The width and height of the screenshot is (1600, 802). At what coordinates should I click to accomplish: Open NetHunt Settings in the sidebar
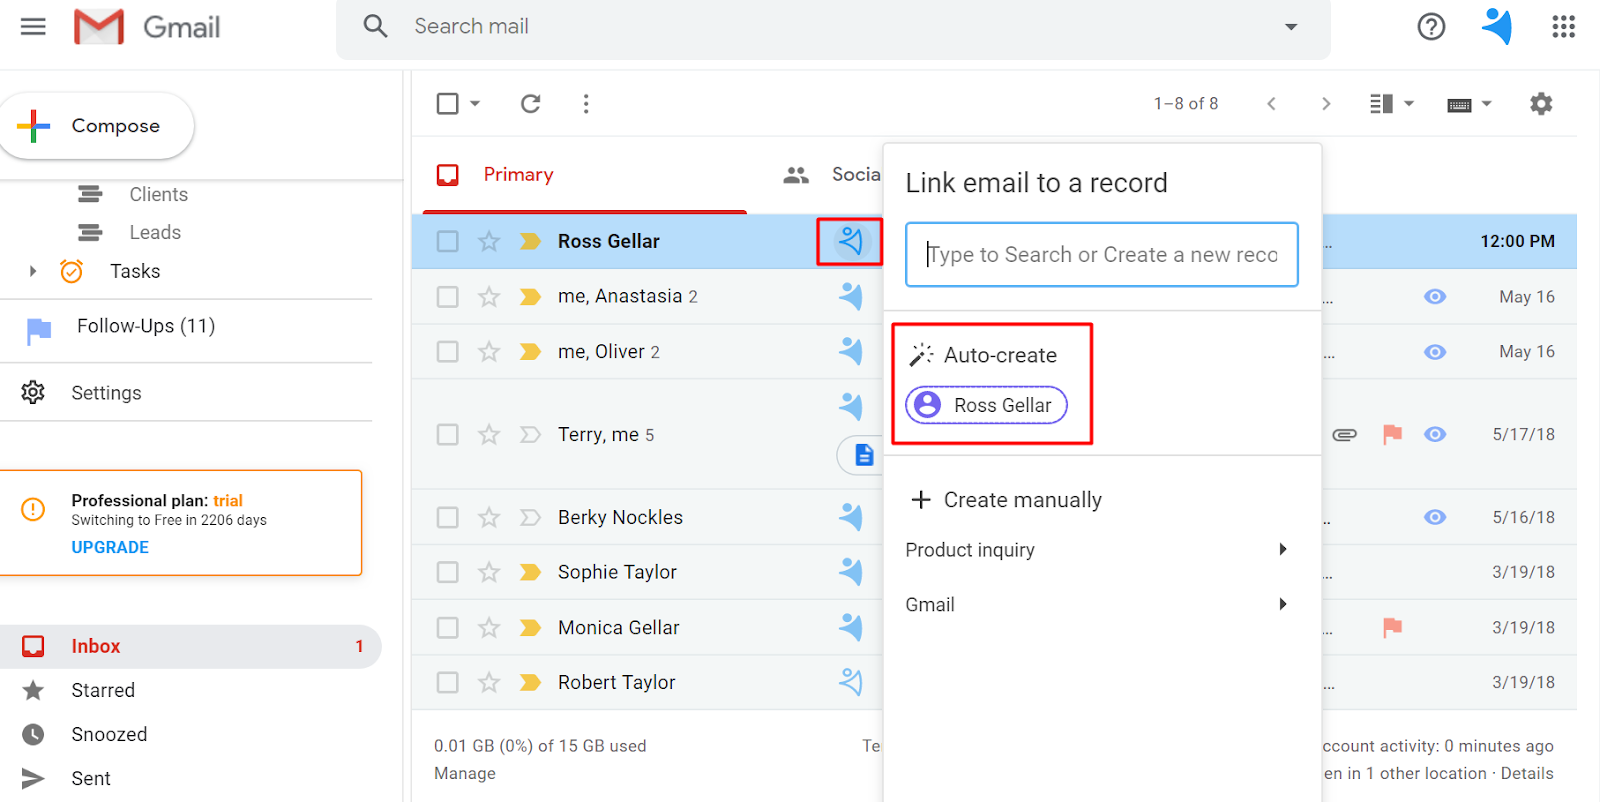[106, 393]
